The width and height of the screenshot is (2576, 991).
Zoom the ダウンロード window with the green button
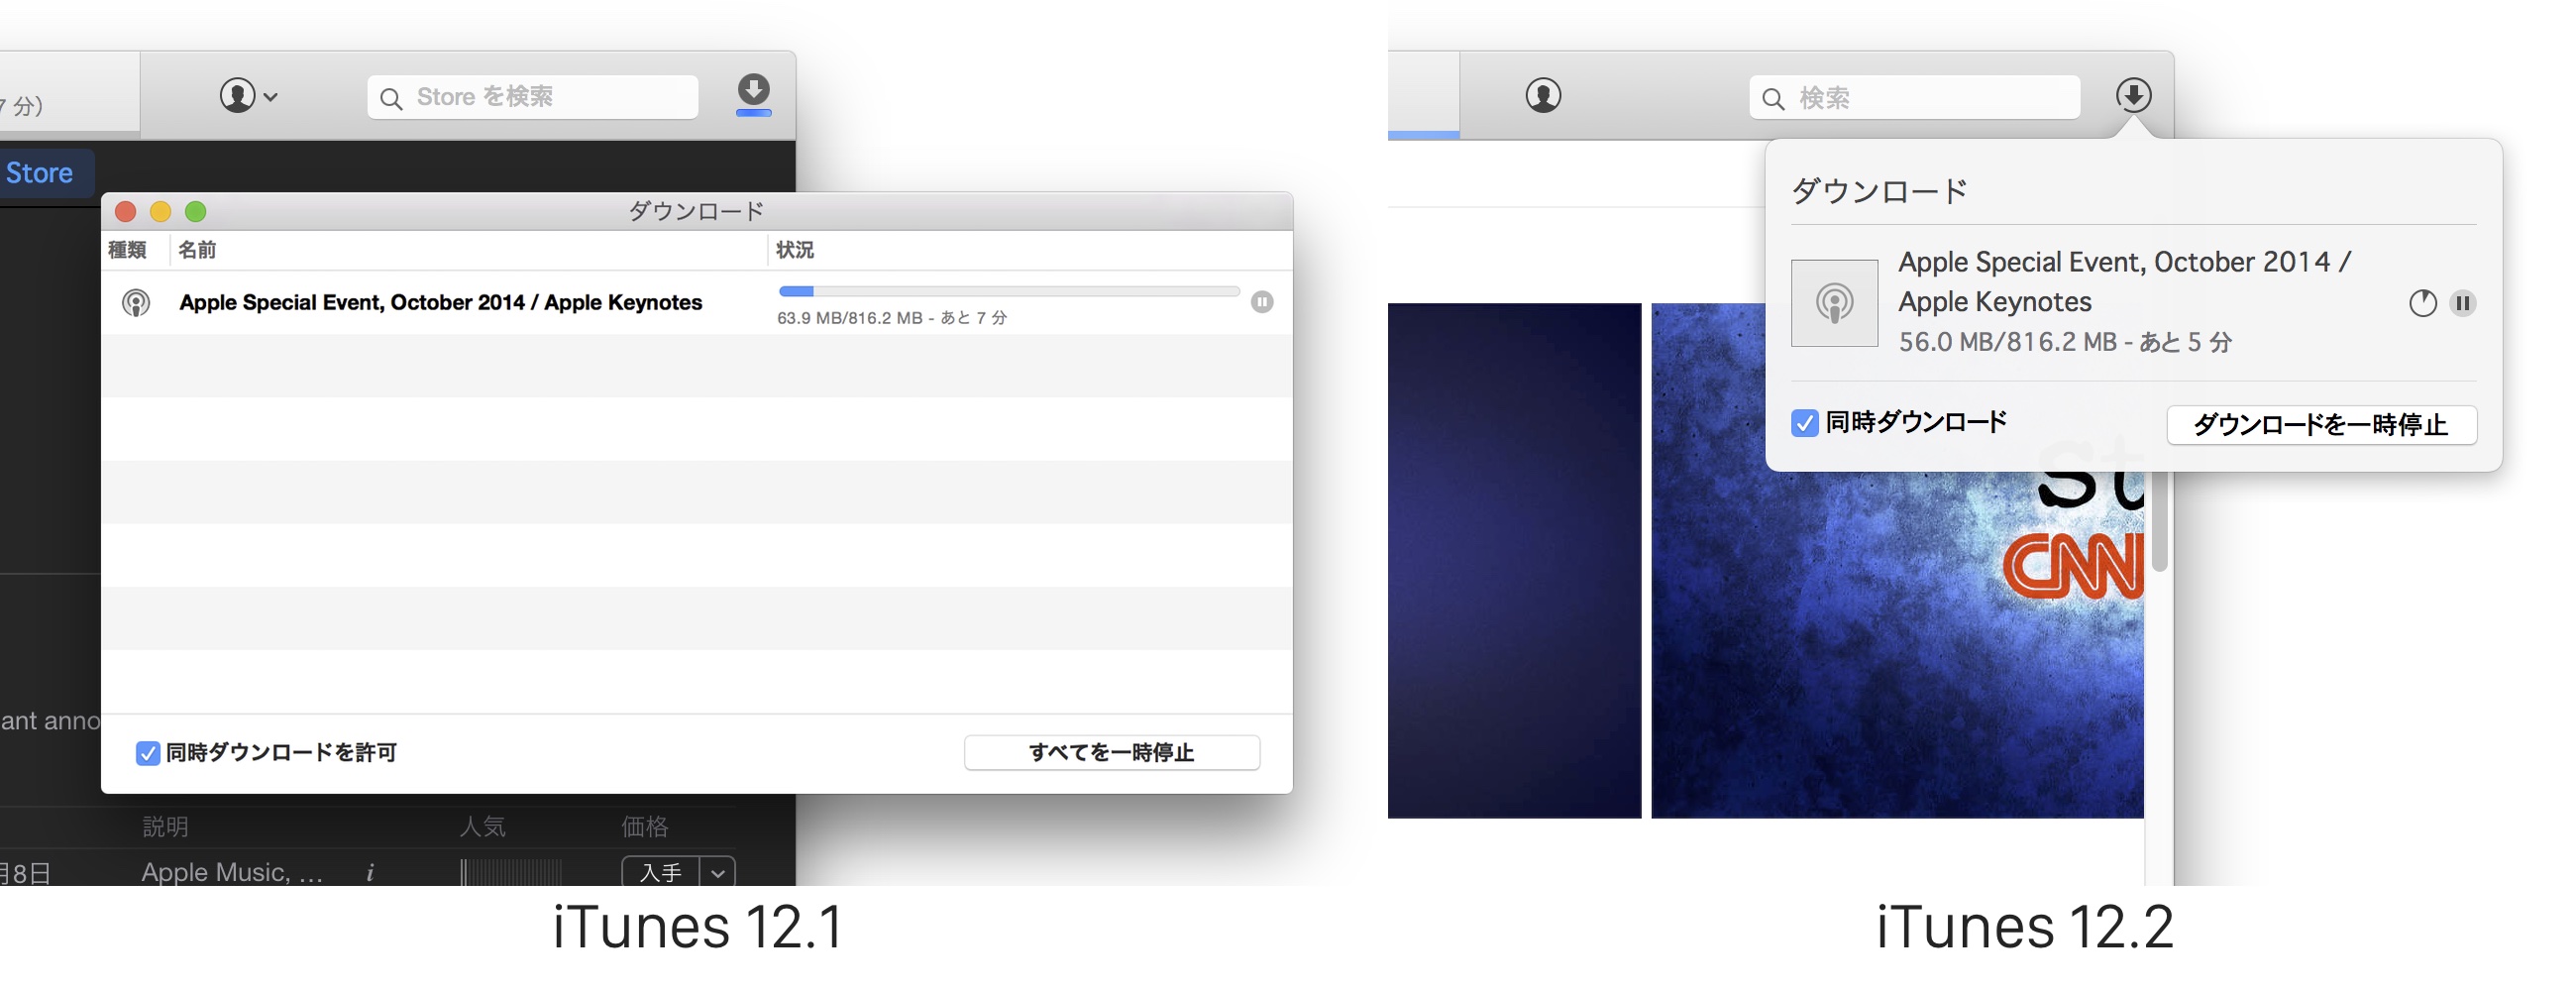pos(196,212)
